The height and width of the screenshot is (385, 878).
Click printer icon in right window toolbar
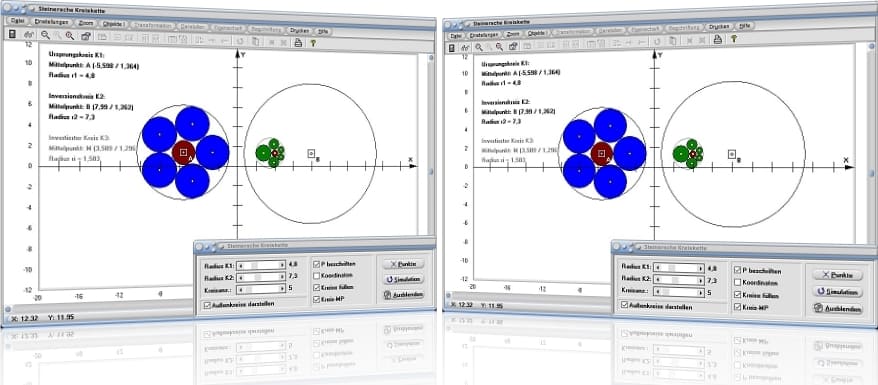pyautogui.click(x=717, y=39)
